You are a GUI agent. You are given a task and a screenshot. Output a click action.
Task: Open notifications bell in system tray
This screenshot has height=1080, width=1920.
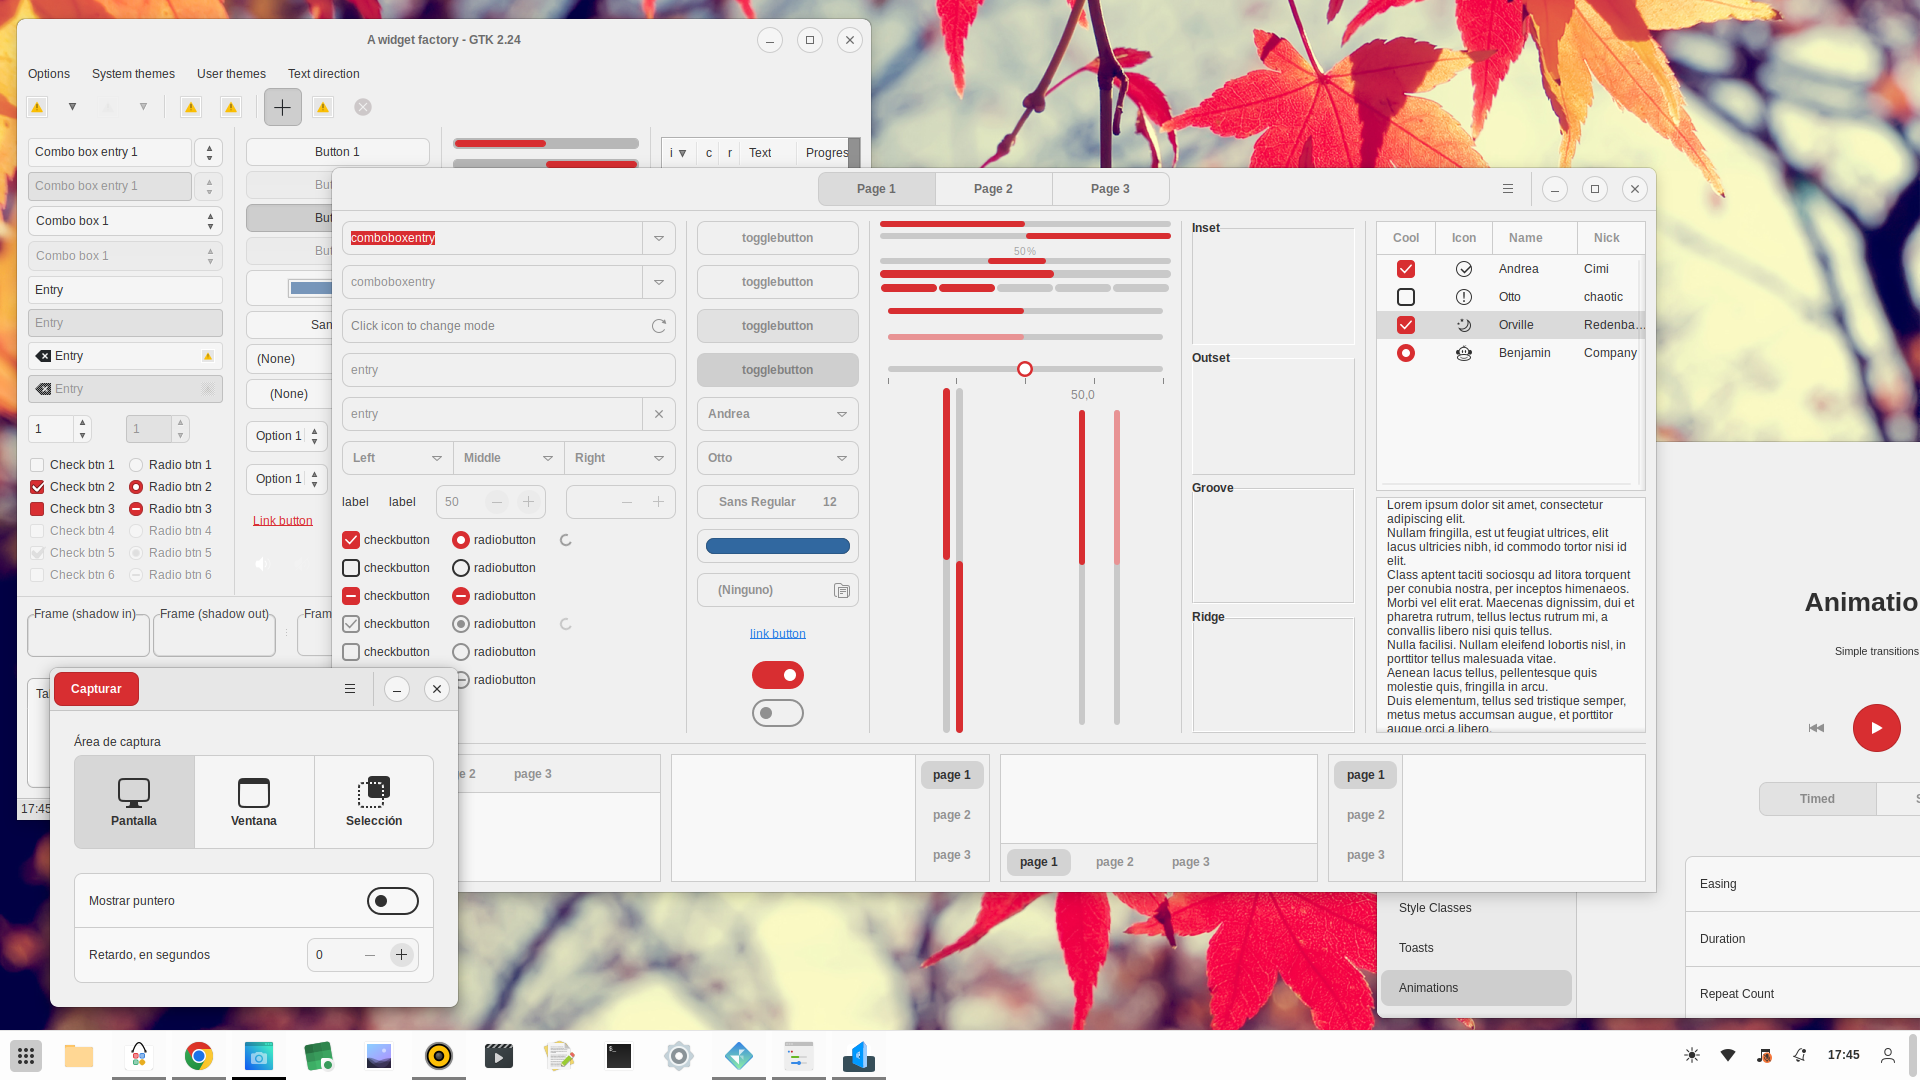click(1800, 1055)
